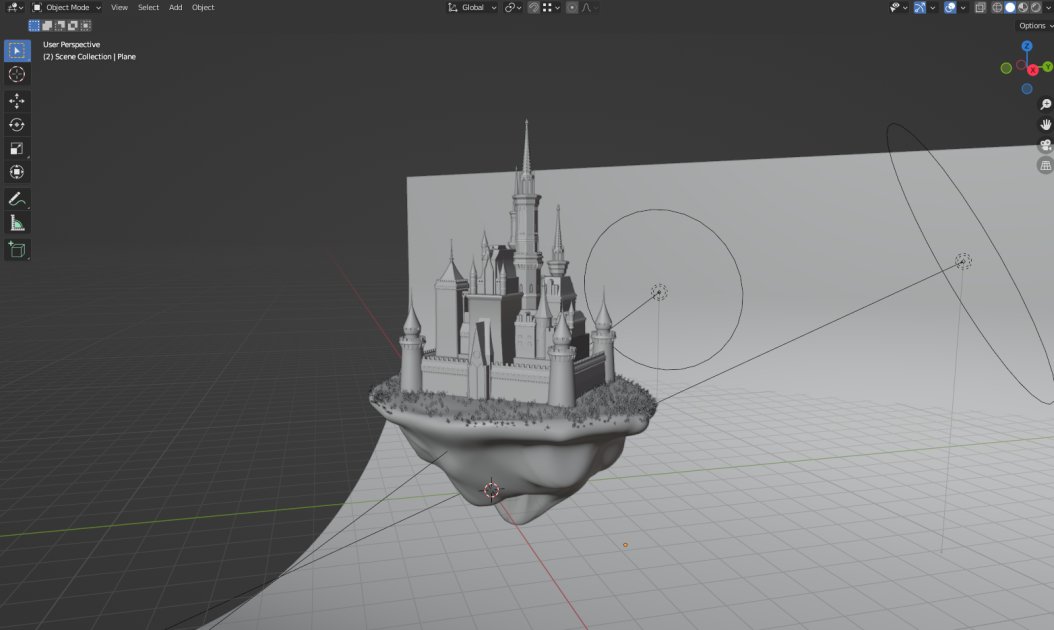Set selection mode to Subtract
Image resolution: width=1054 pixels, height=630 pixels.
60,26
